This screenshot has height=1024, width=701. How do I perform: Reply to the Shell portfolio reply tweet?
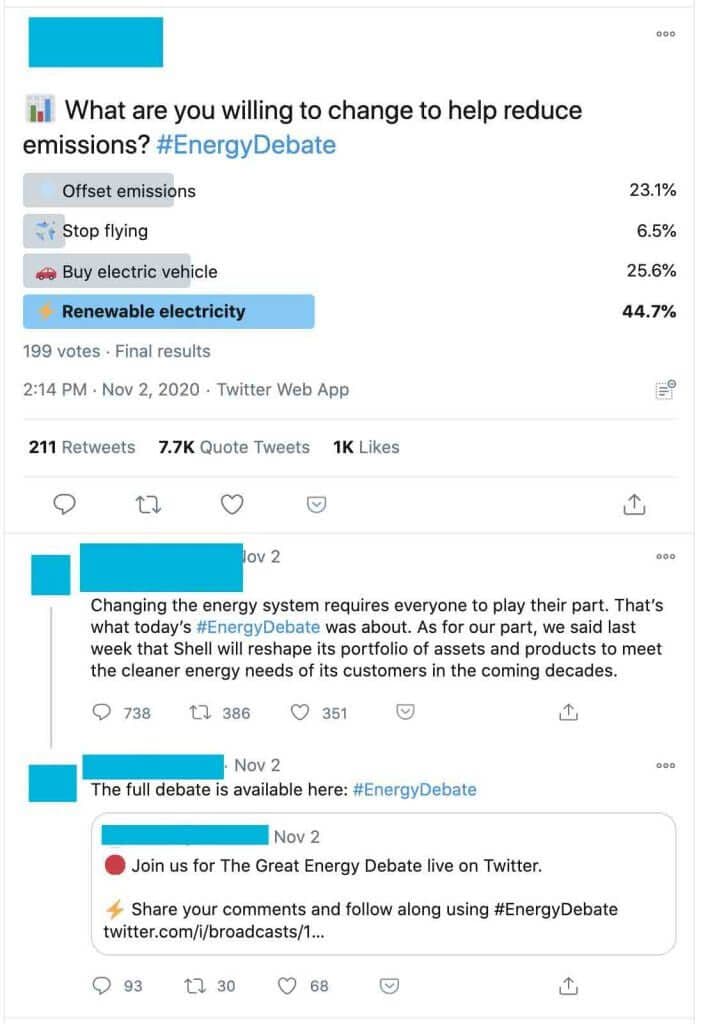(102, 712)
